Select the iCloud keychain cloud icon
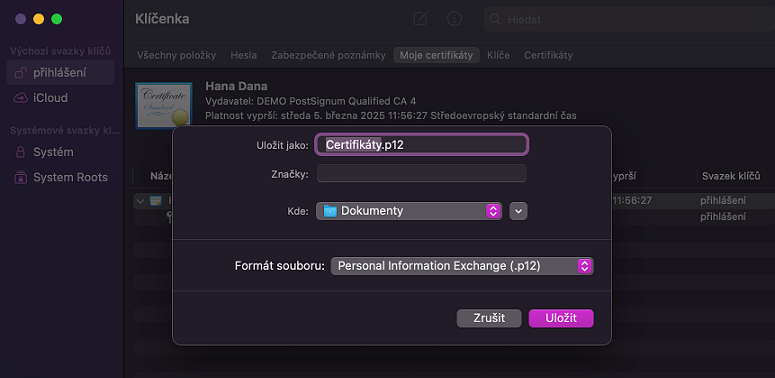Viewport: 775px width, 378px height. [20, 98]
